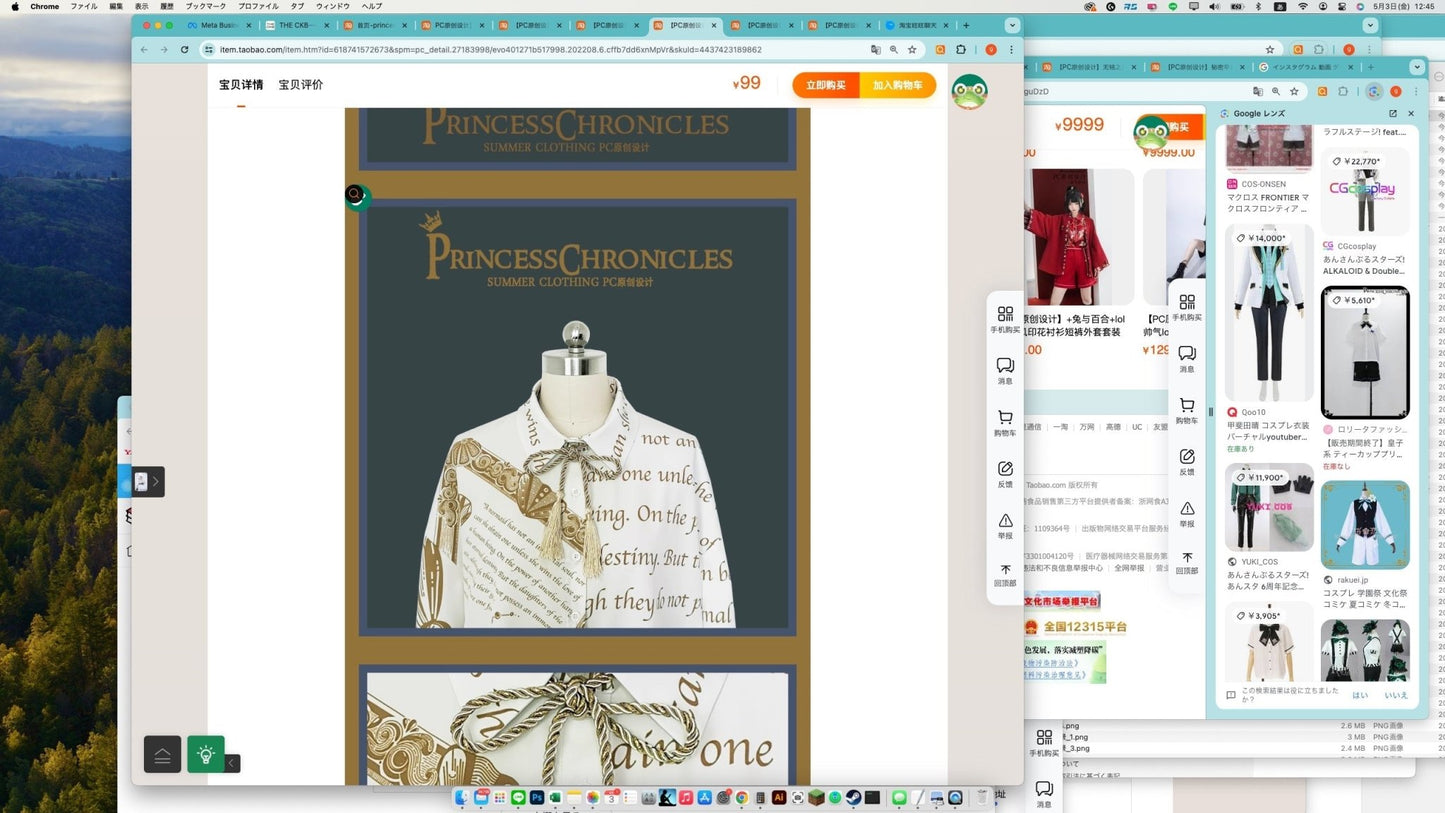Answer はい to the Lens feedback prompt
The image size is (1445, 813).
click(1360, 695)
